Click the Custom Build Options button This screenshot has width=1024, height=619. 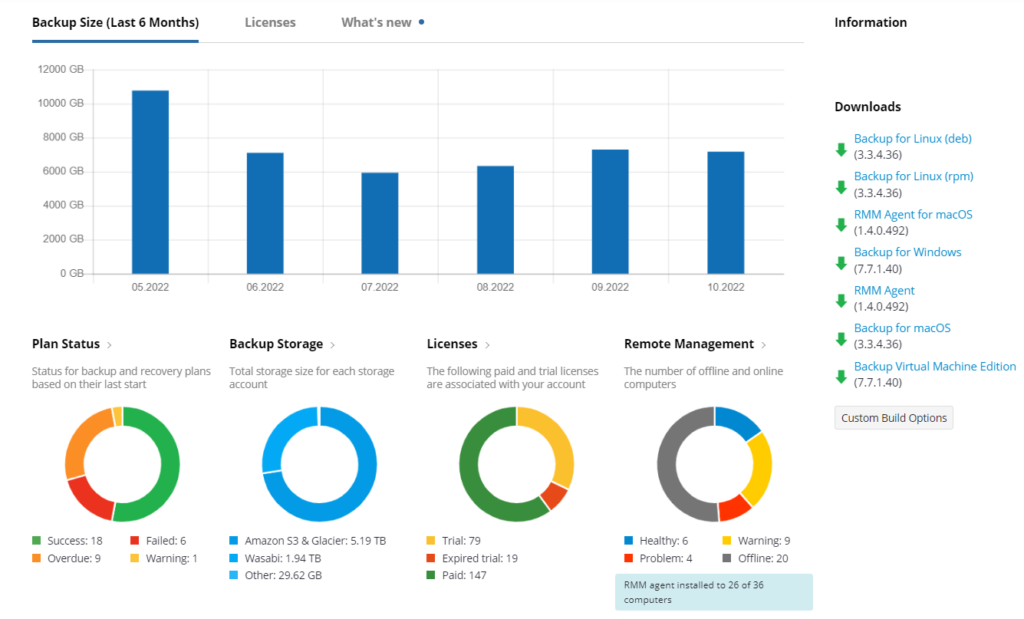893,417
